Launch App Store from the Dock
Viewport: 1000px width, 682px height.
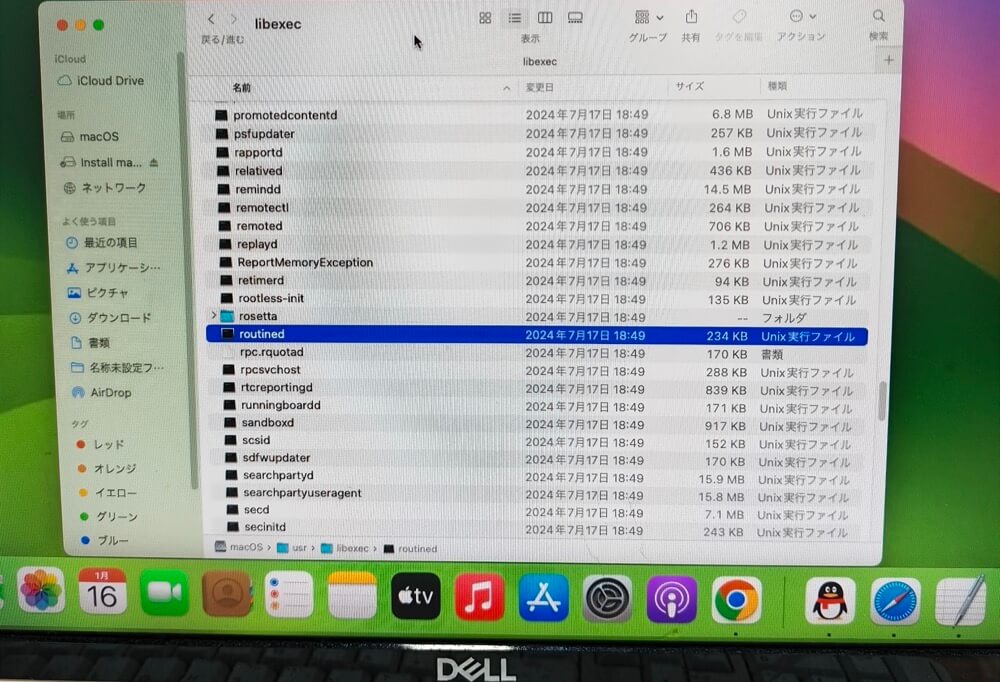(x=543, y=599)
